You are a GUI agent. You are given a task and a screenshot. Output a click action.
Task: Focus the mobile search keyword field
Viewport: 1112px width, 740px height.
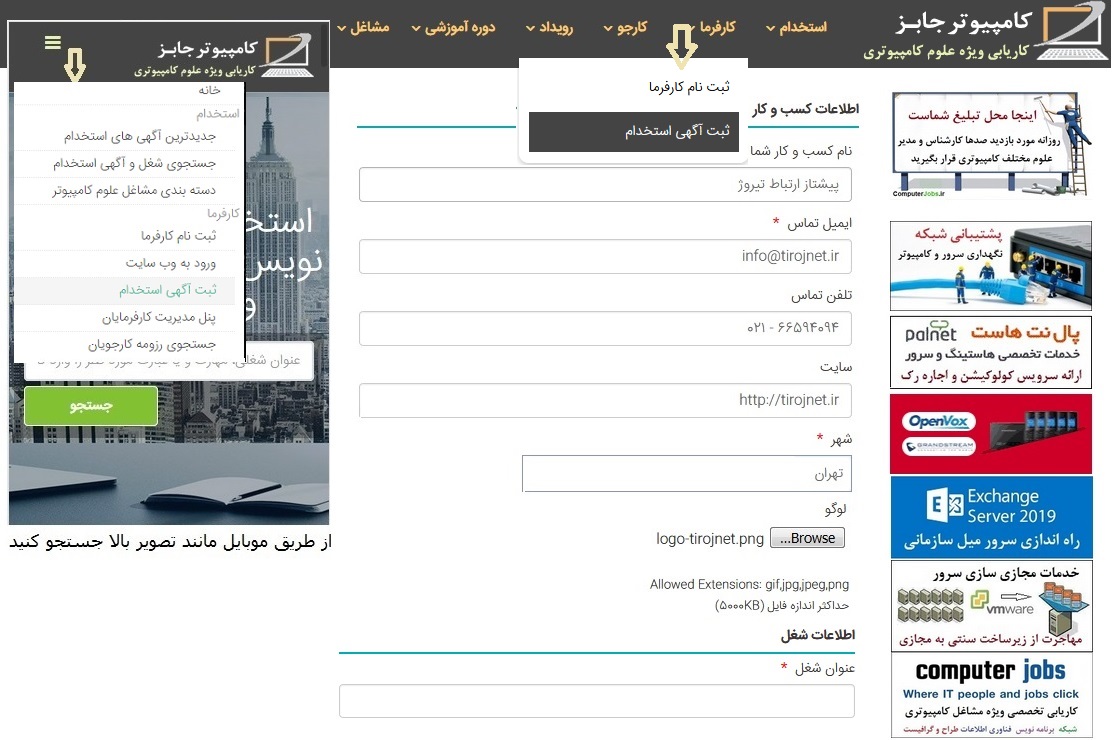tap(169, 363)
